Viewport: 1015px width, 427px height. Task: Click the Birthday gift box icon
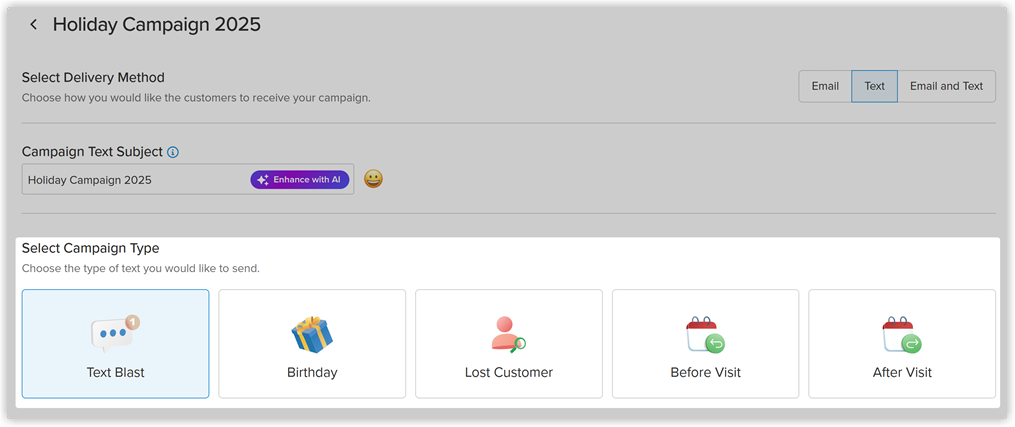312,334
